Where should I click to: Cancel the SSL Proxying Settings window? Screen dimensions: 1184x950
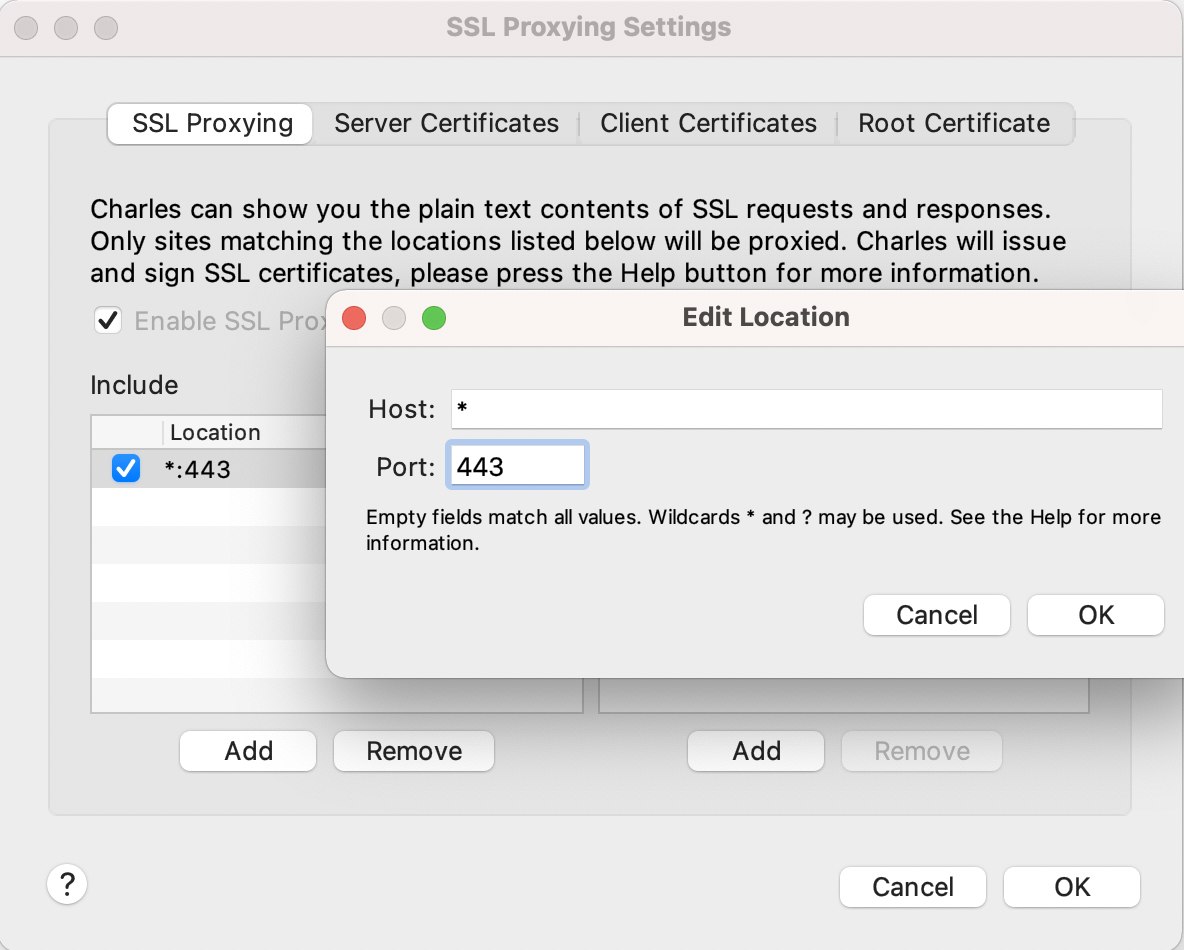pyautogui.click(x=913, y=887)
